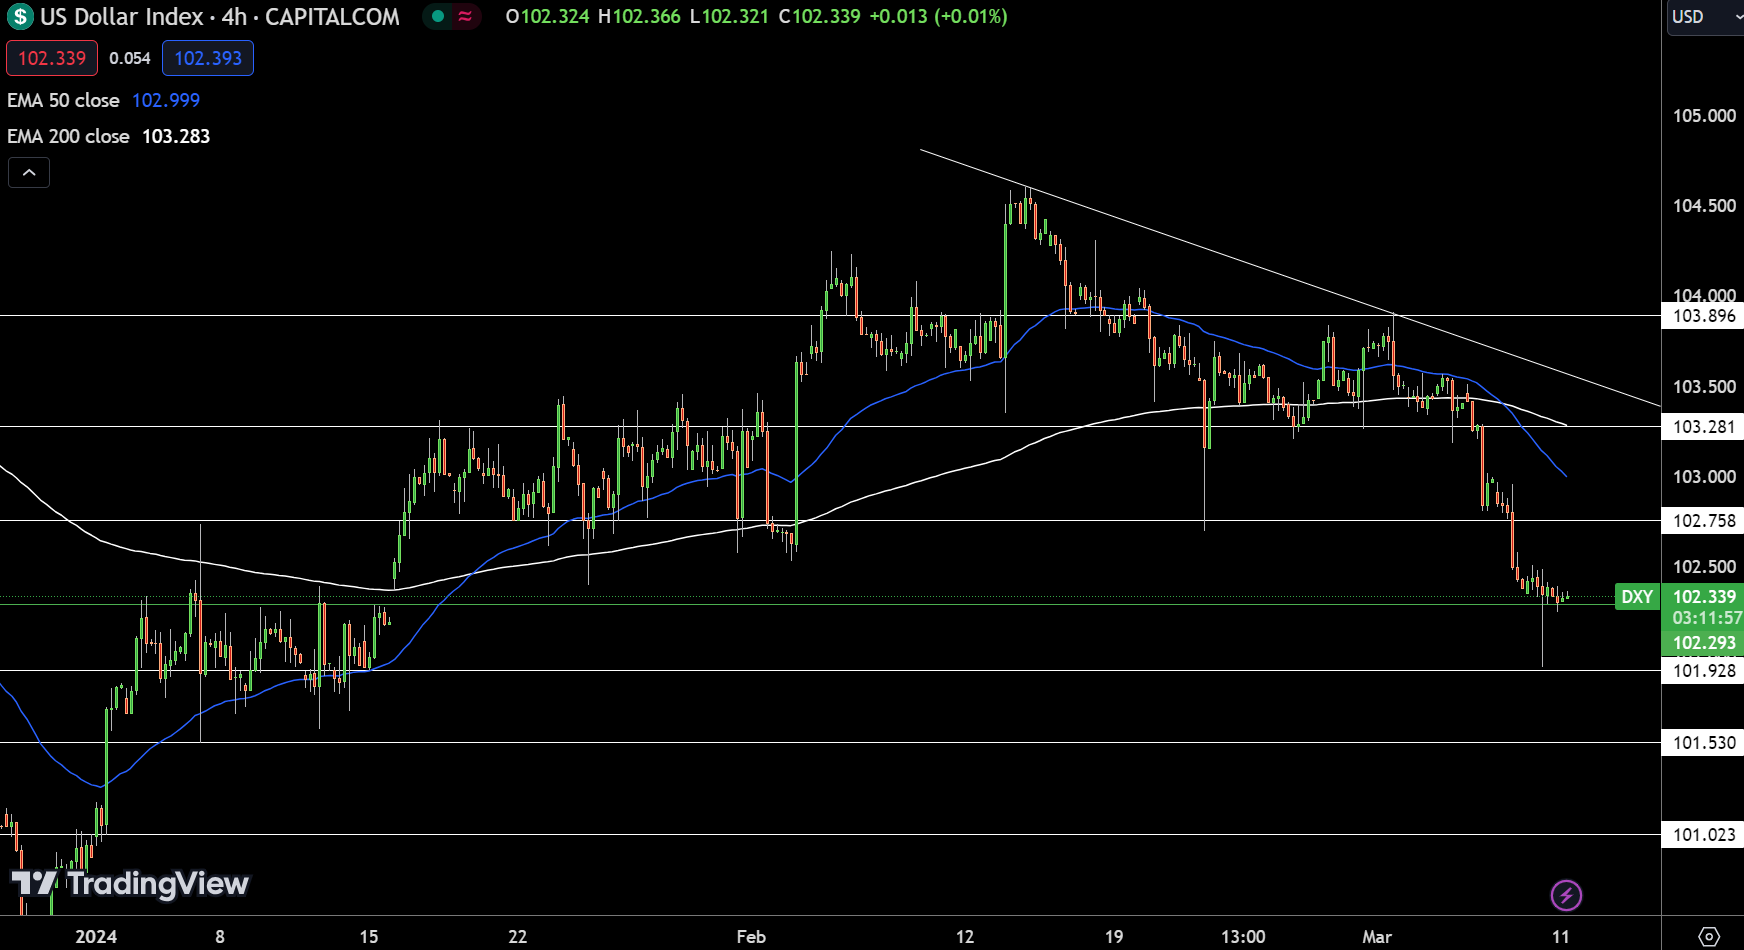1744x950 pixels.
Task: Click the spread value 0.054
Action: point(130,58)
